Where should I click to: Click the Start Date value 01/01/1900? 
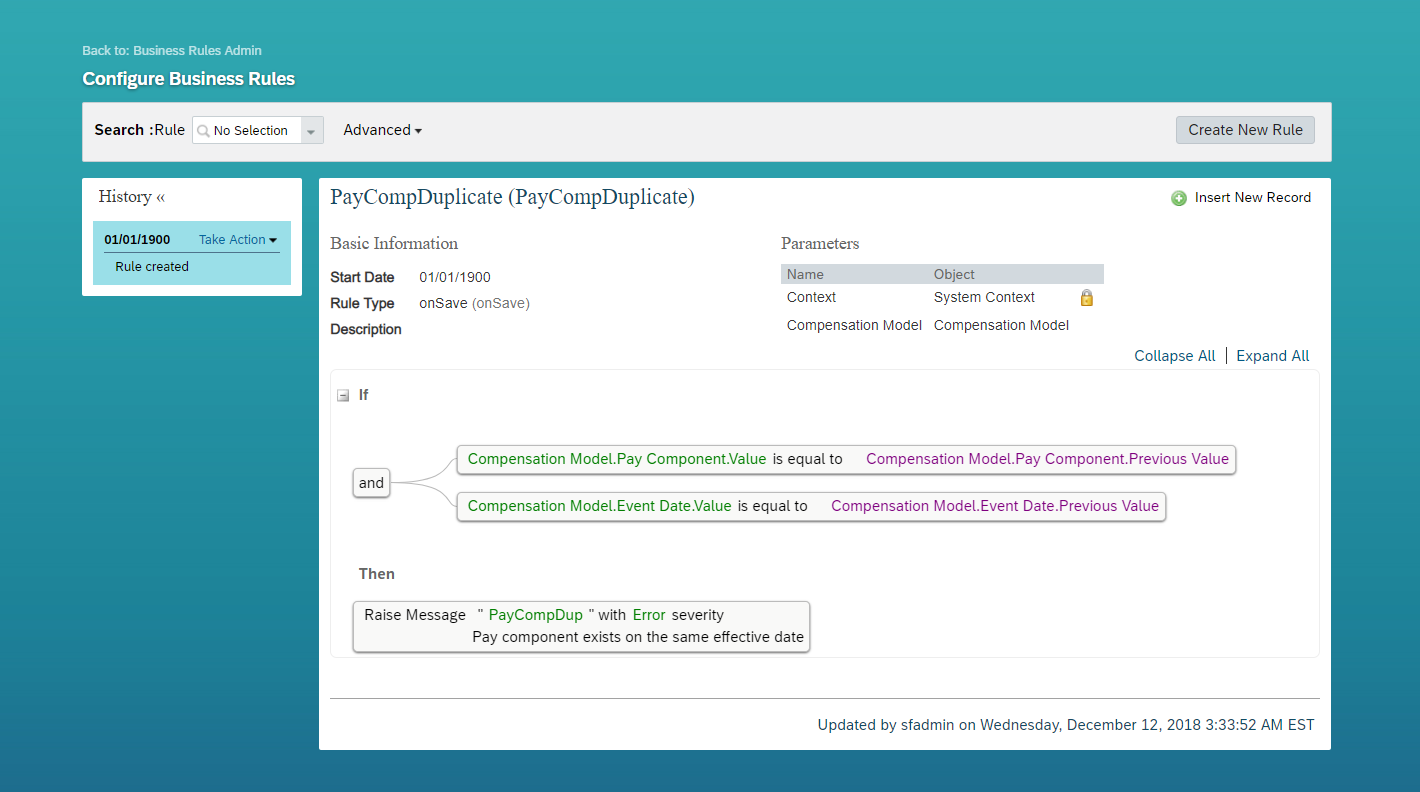coord(455,277)
